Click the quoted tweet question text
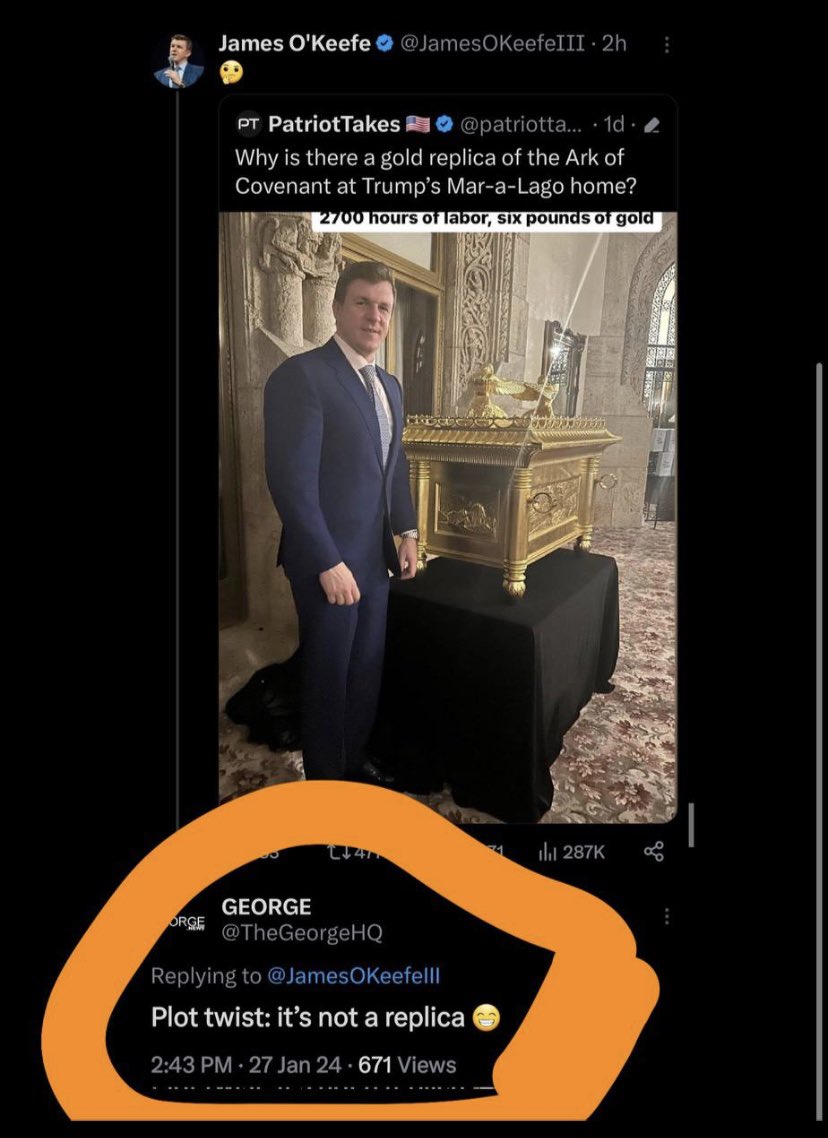Screen dimensions: 828x1138 [x=435, y=172]
